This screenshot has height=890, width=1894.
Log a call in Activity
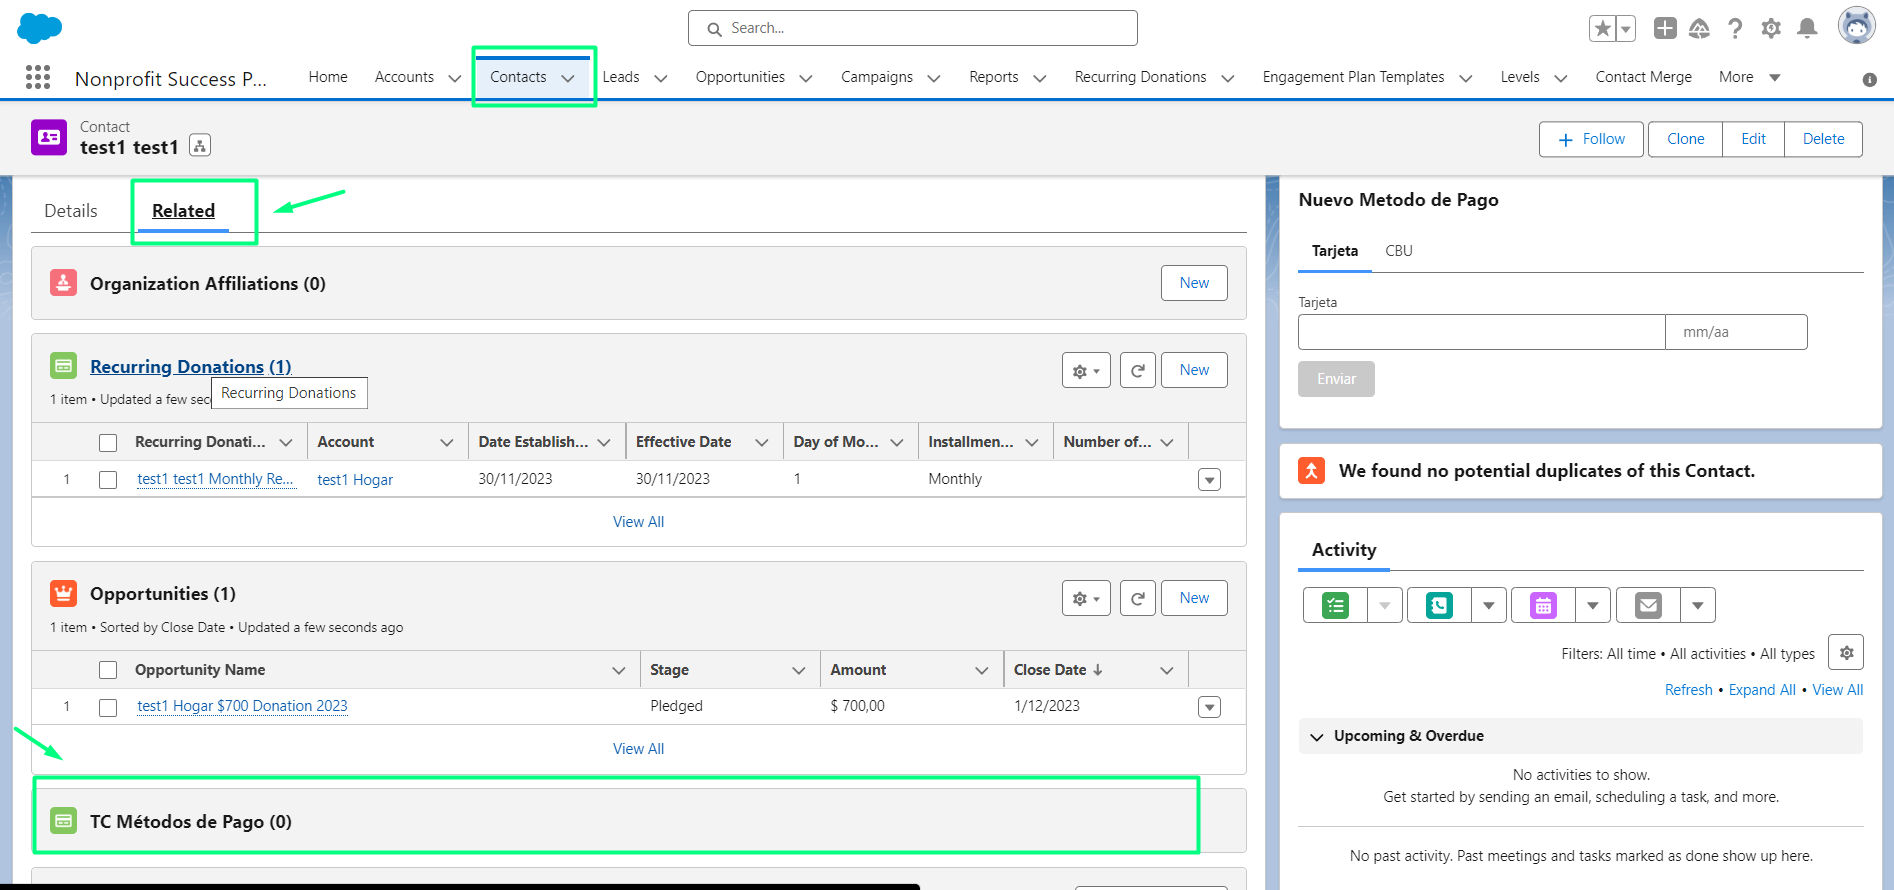pyautogui.click(x=1439, y=605)
